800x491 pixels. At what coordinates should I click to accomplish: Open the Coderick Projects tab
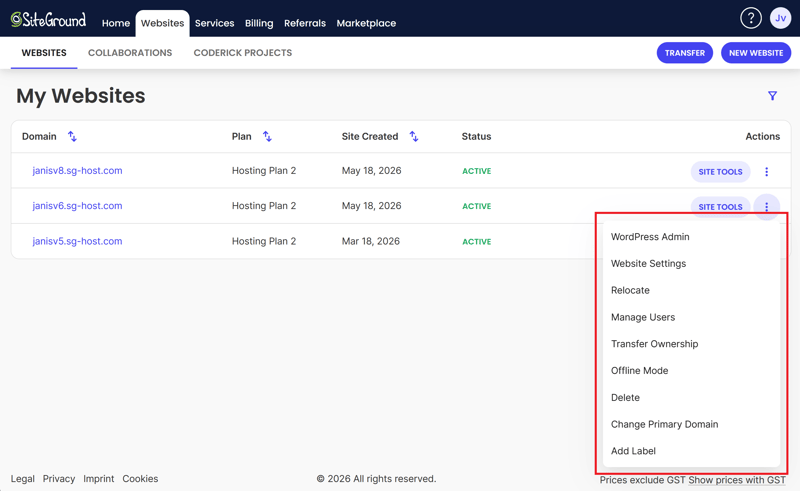pyautogui.click(x=243, y=53)
